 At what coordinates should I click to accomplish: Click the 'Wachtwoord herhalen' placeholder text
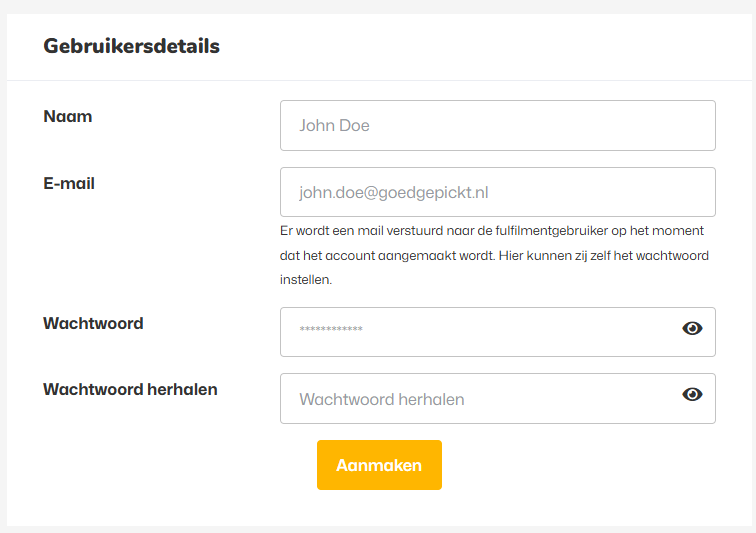381,399
